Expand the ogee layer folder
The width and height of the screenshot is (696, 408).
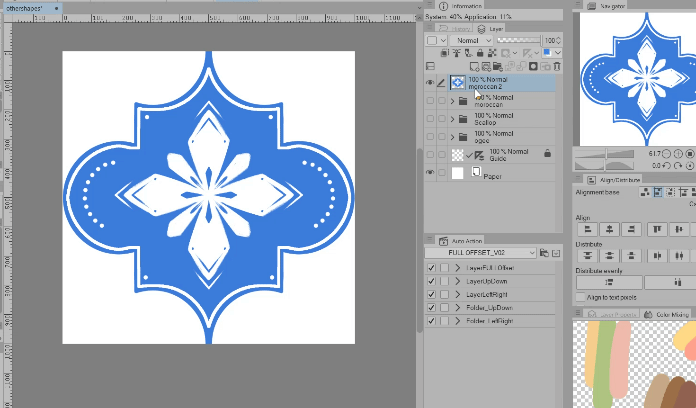pos(453,136)
